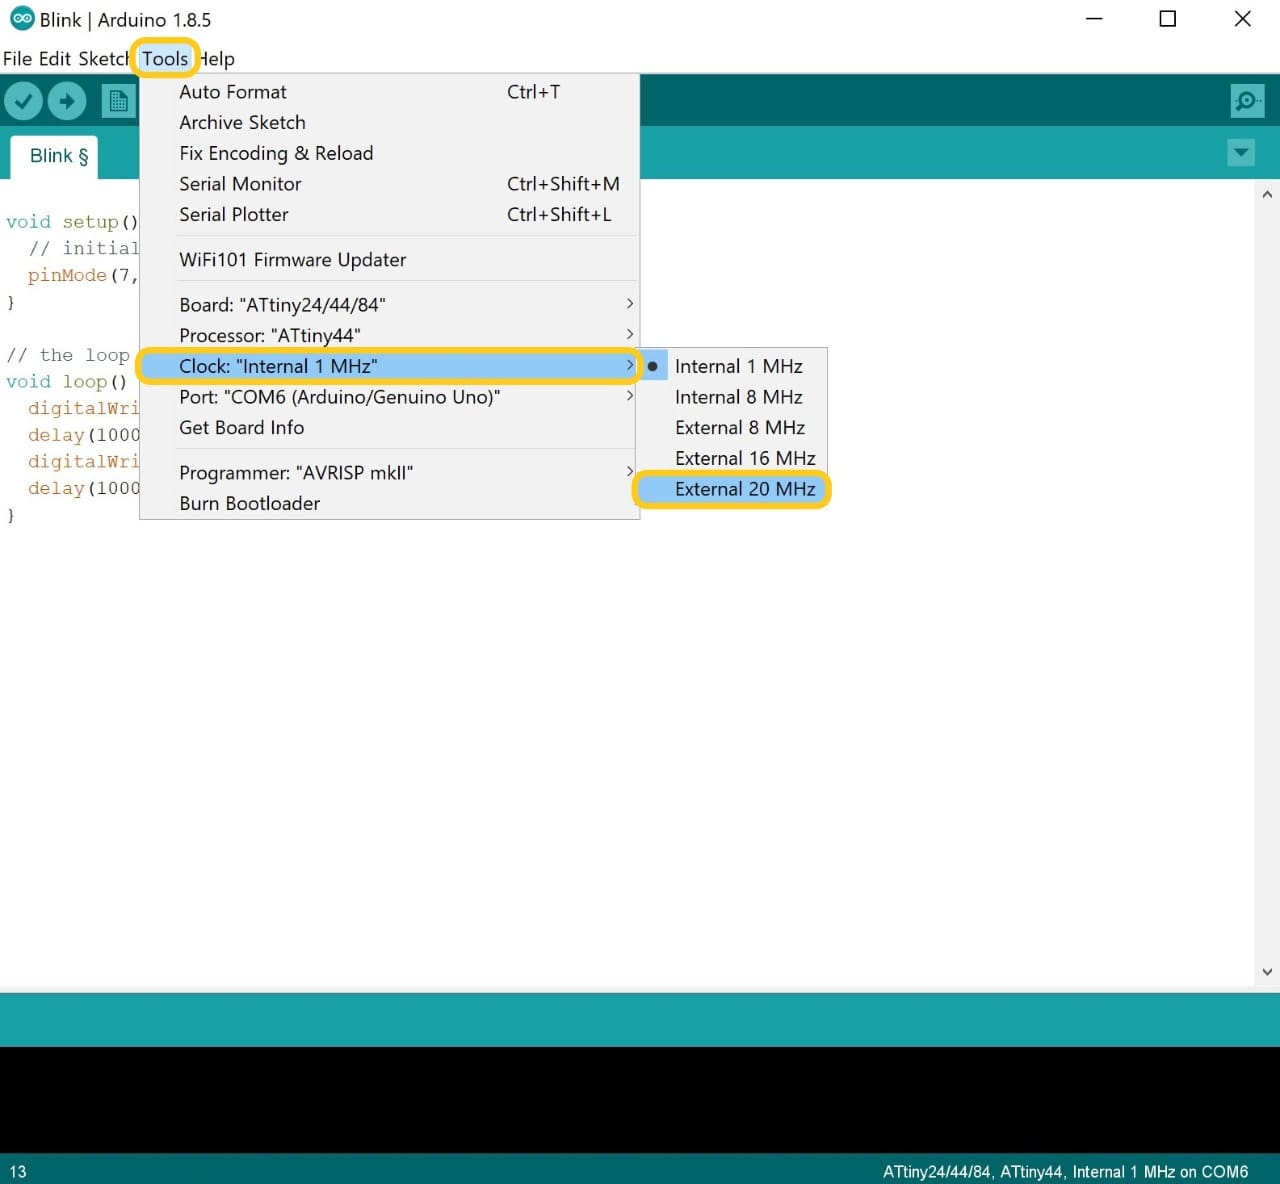
Task: Launch WiFi101 Firmware Updater
Action: [388, 260]
